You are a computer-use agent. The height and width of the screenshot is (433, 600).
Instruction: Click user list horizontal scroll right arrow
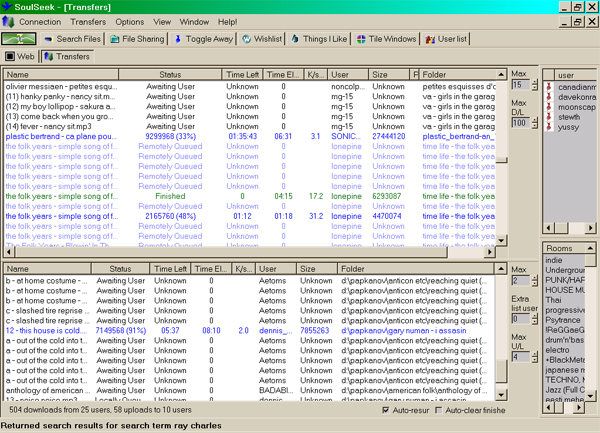click(x=590, y=228)
